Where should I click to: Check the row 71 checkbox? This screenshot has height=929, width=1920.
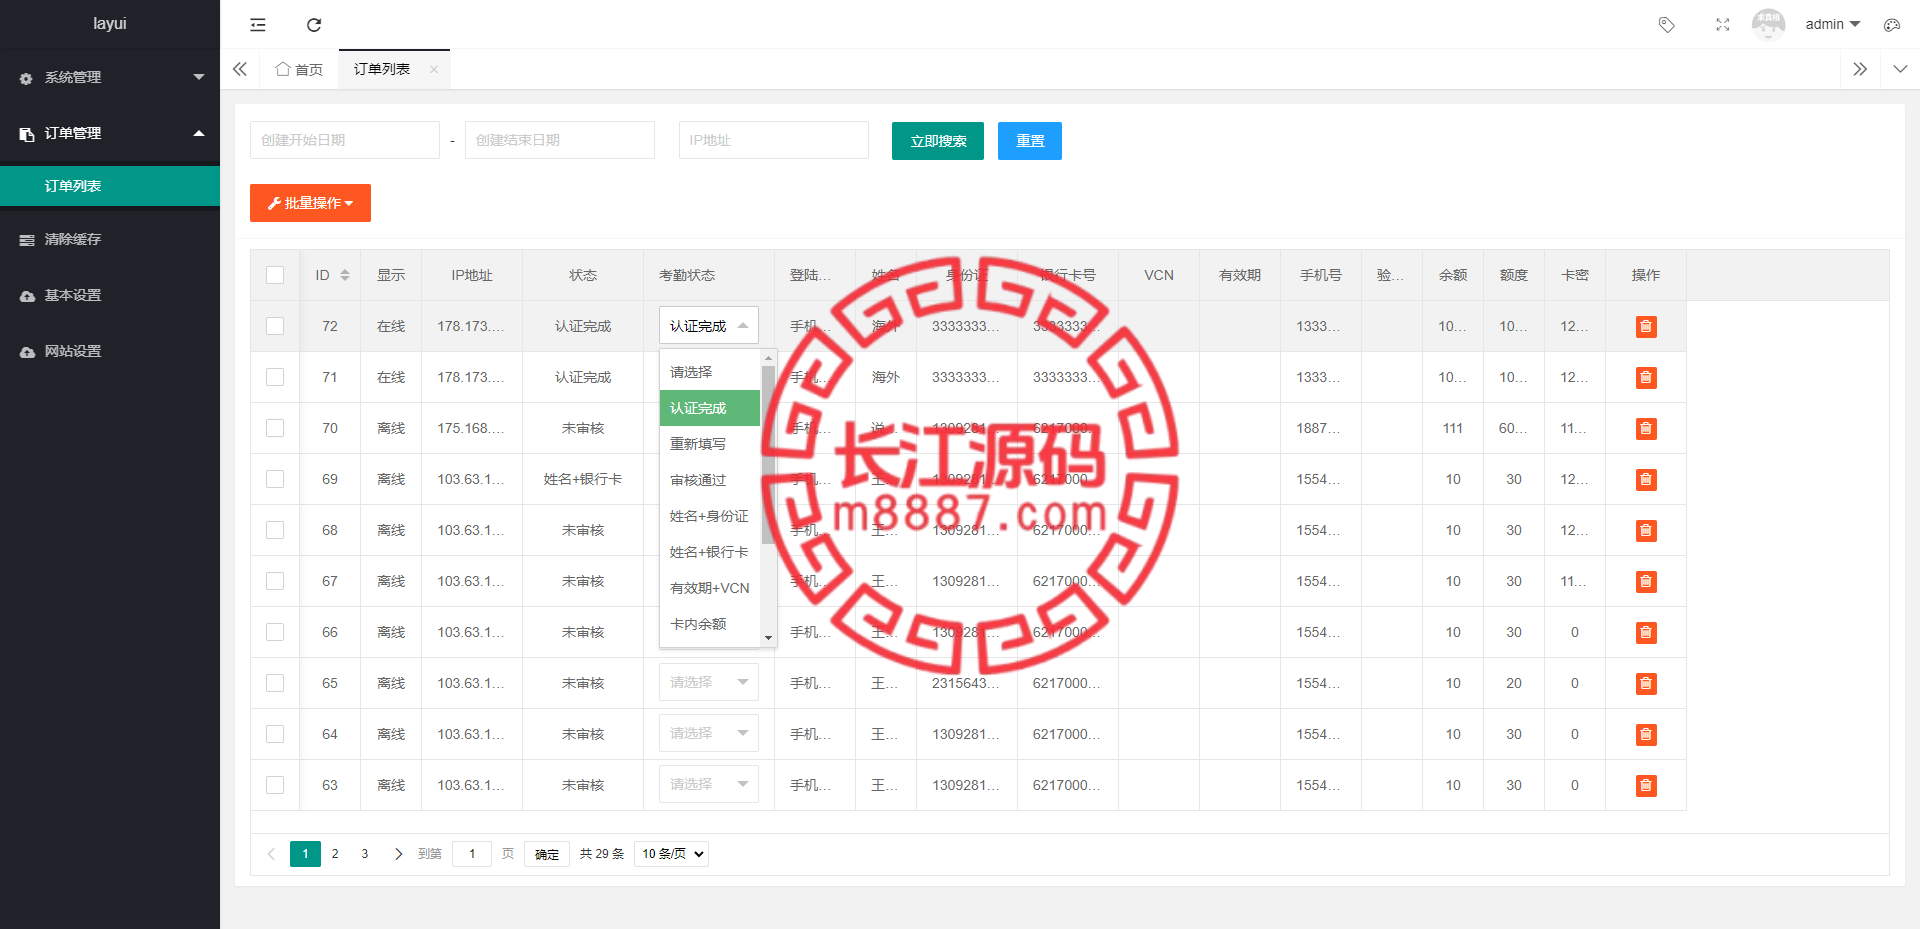[x=275, y=377]
